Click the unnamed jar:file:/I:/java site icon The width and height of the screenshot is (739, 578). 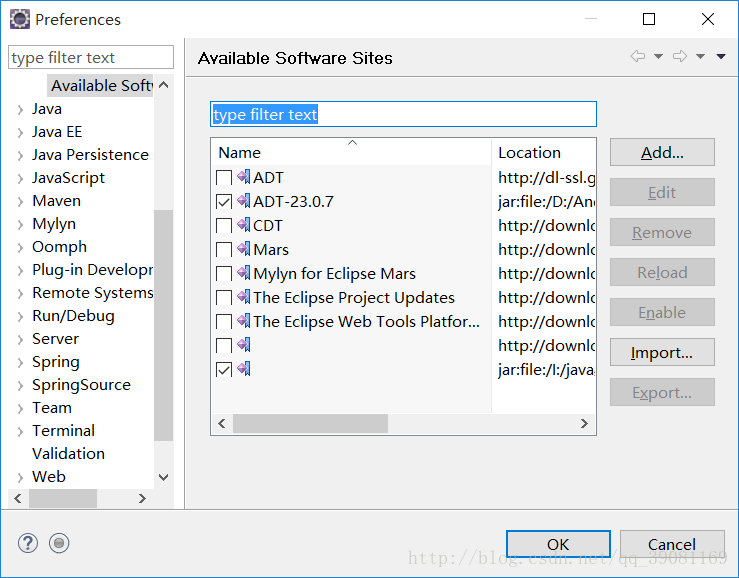click(x=244, y=370)
